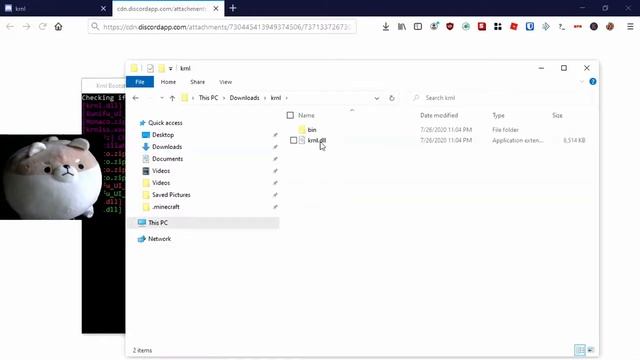Select Saved Pictures in navigation pane

coord(171,195)
